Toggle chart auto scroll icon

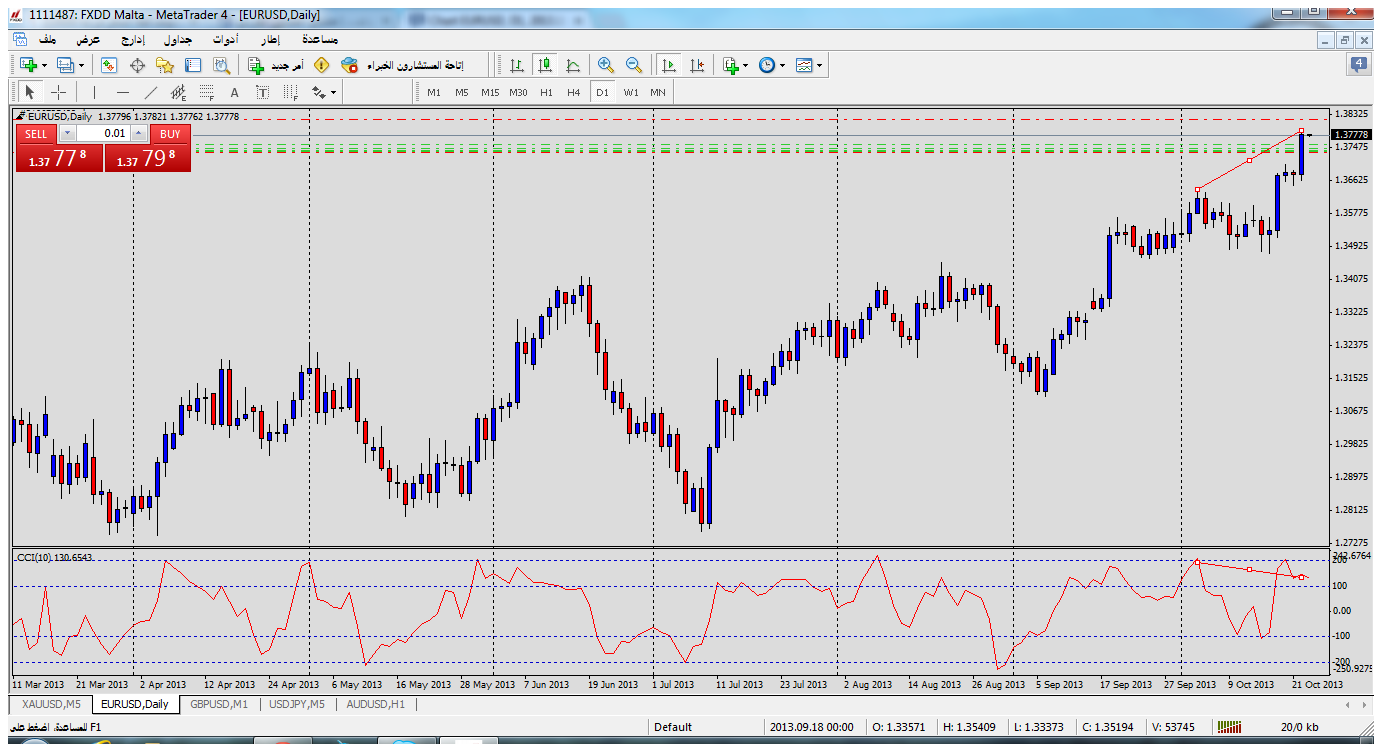(x=669, y=65)
